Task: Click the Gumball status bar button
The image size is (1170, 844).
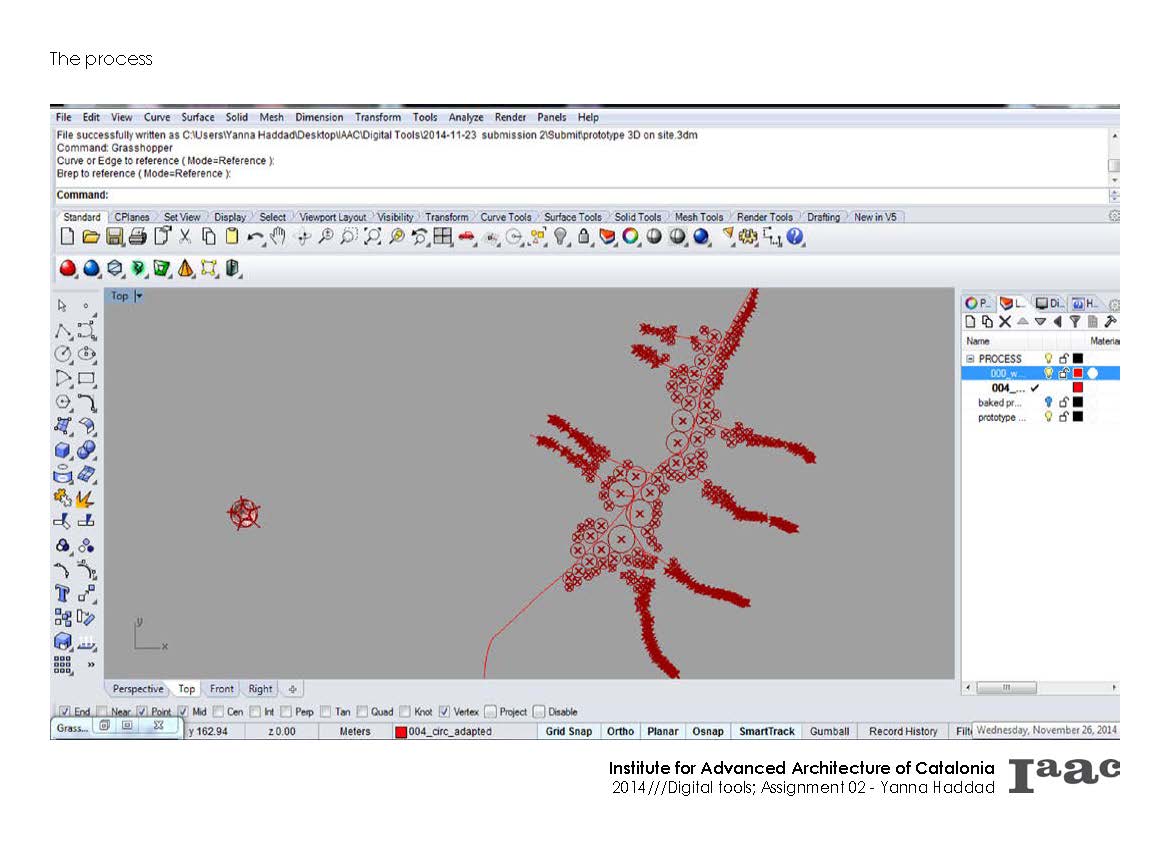Action: [829, 731]
